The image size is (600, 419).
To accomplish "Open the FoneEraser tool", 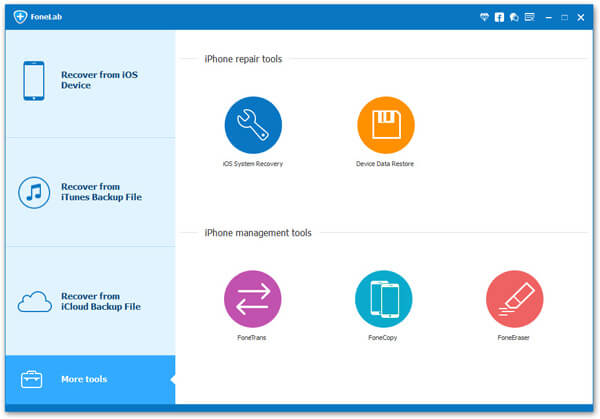I will coord(514,299).
